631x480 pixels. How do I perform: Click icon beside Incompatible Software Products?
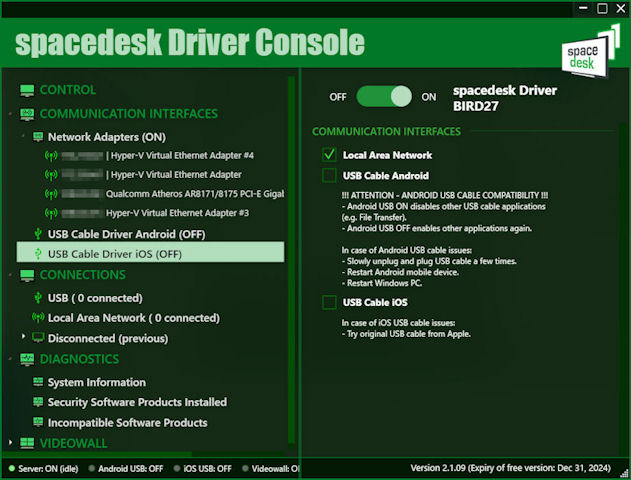38,422
